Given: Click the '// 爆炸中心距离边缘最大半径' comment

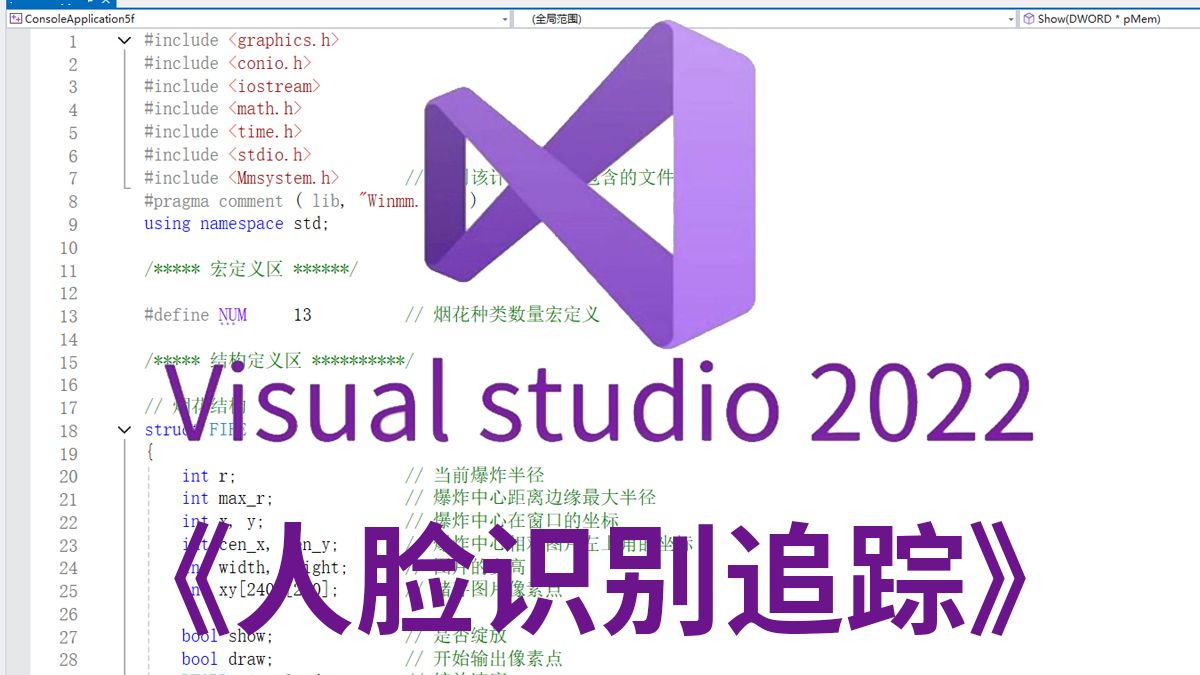Looking at the screenshot, I should click(x=531, y=498).
